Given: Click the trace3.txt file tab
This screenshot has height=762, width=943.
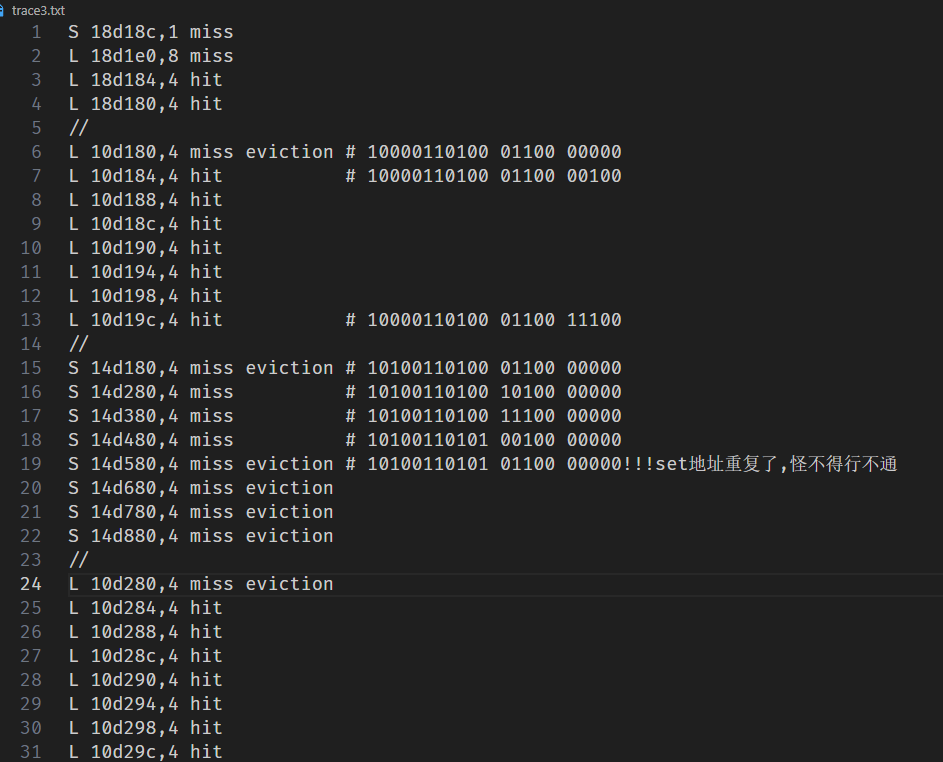Looking at the screenshot, I should pos(33,10).
